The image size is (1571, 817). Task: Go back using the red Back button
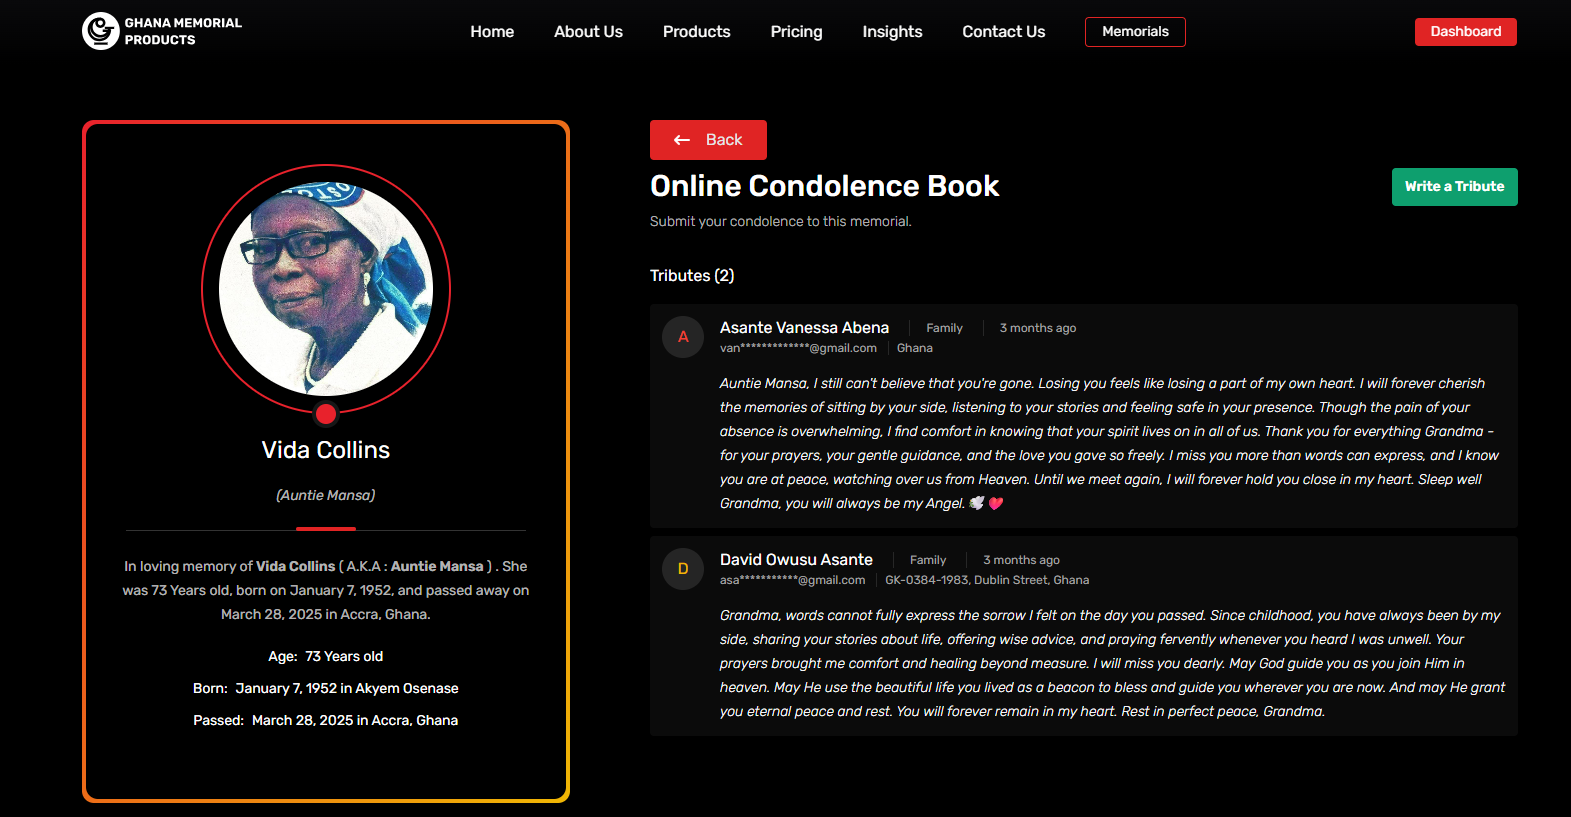coord(708,140)
